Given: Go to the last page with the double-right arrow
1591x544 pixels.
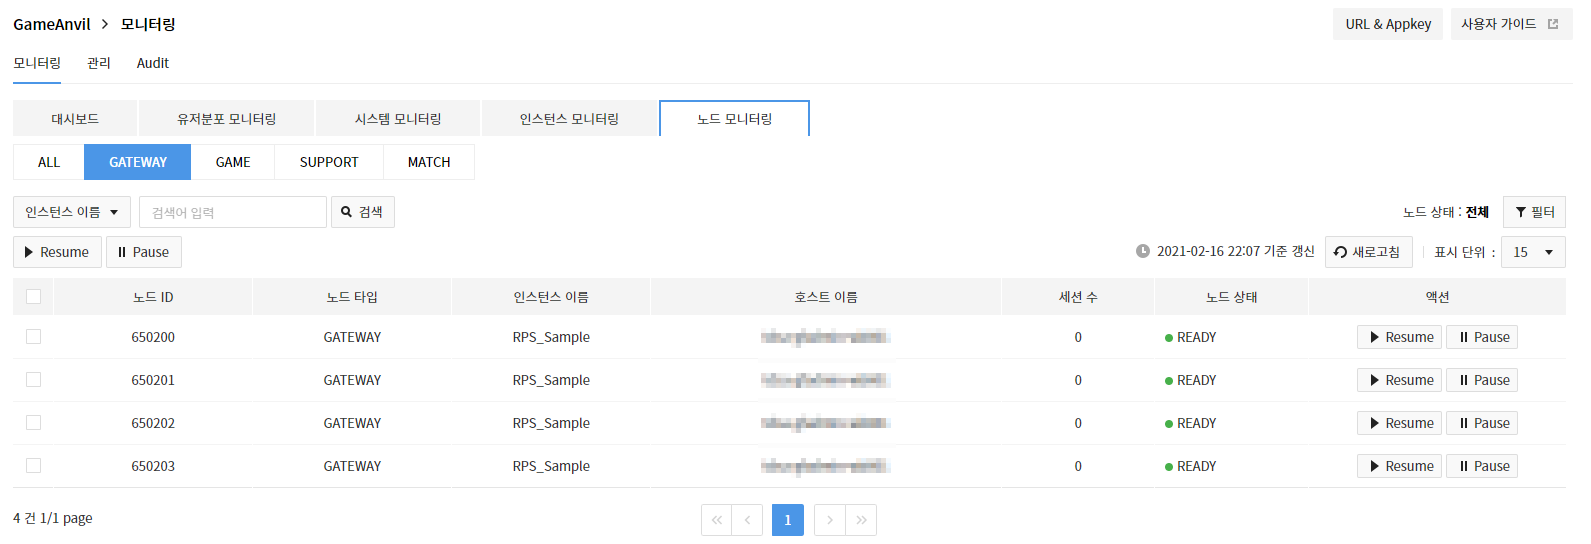Looking at the screenshot, I should (x=861, y=520).
